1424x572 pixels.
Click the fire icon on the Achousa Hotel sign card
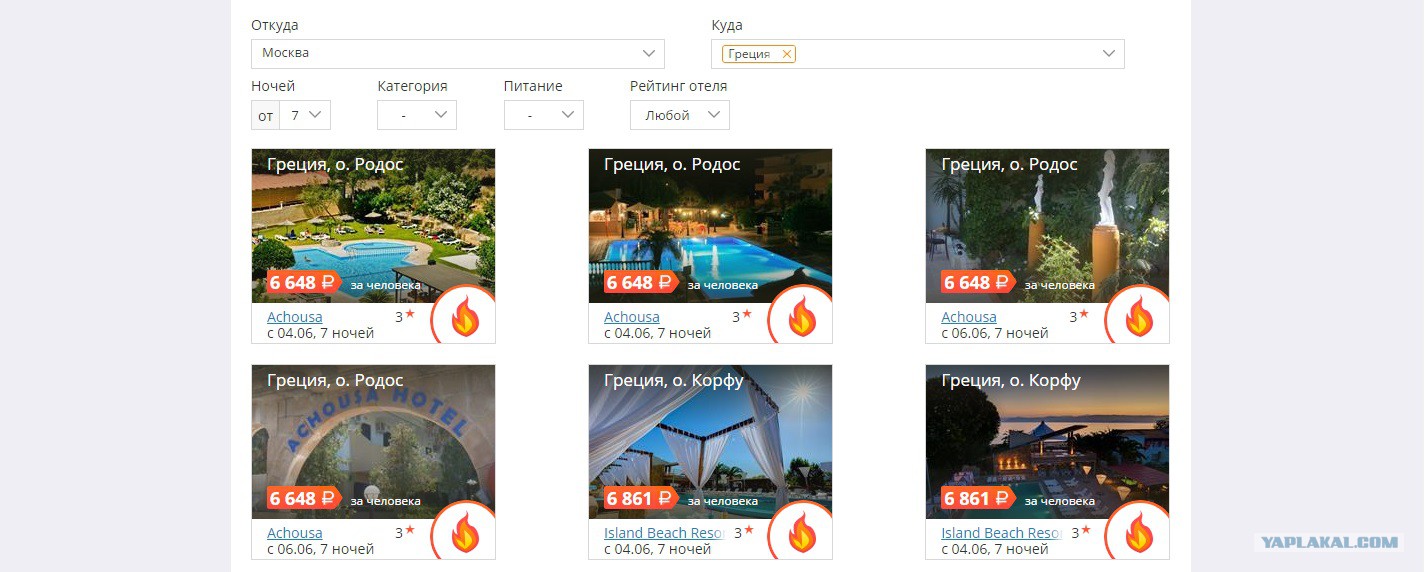click(464, 534)
